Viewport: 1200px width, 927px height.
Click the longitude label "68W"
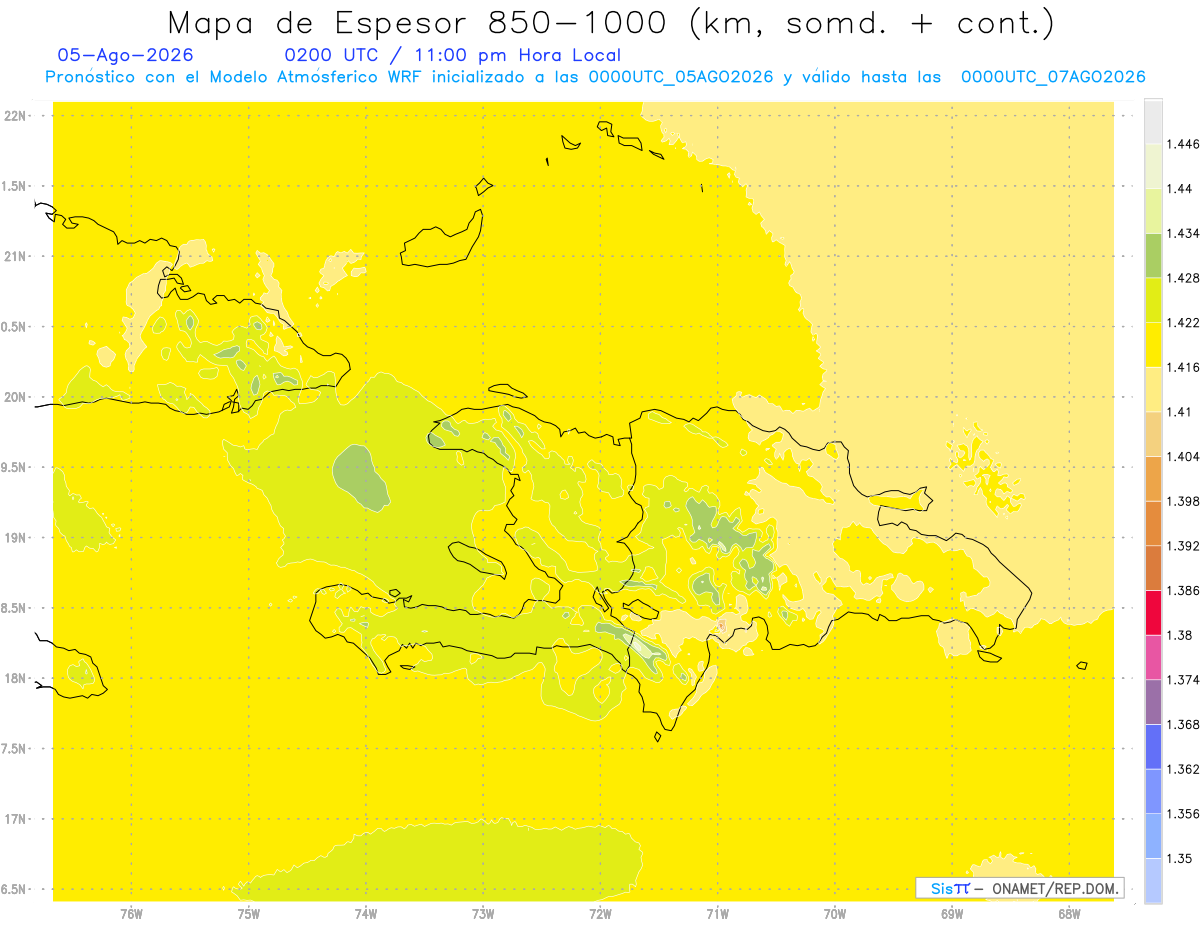1069,914
